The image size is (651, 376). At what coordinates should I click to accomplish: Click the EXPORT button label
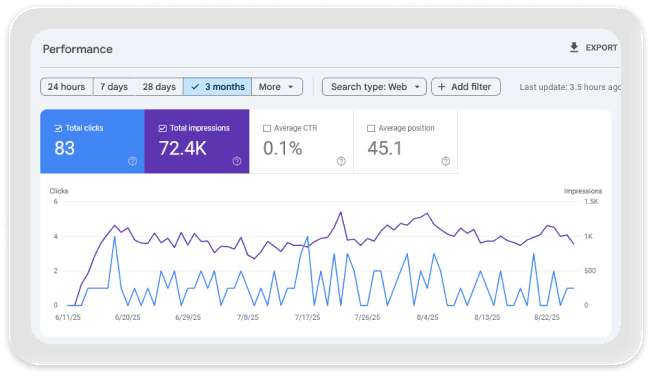pyautogui.click(x=601, y=48)
